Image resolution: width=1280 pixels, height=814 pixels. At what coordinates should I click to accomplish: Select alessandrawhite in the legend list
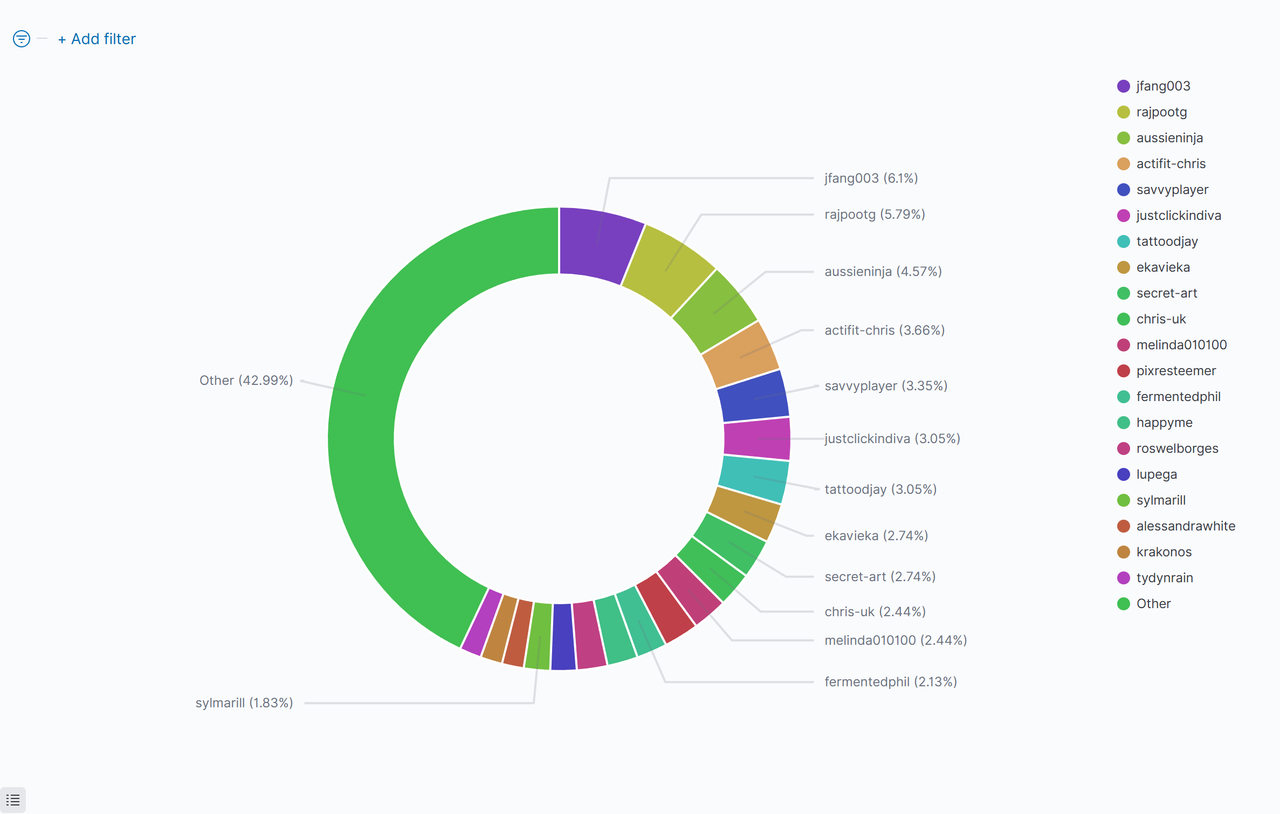point(1185,526)
